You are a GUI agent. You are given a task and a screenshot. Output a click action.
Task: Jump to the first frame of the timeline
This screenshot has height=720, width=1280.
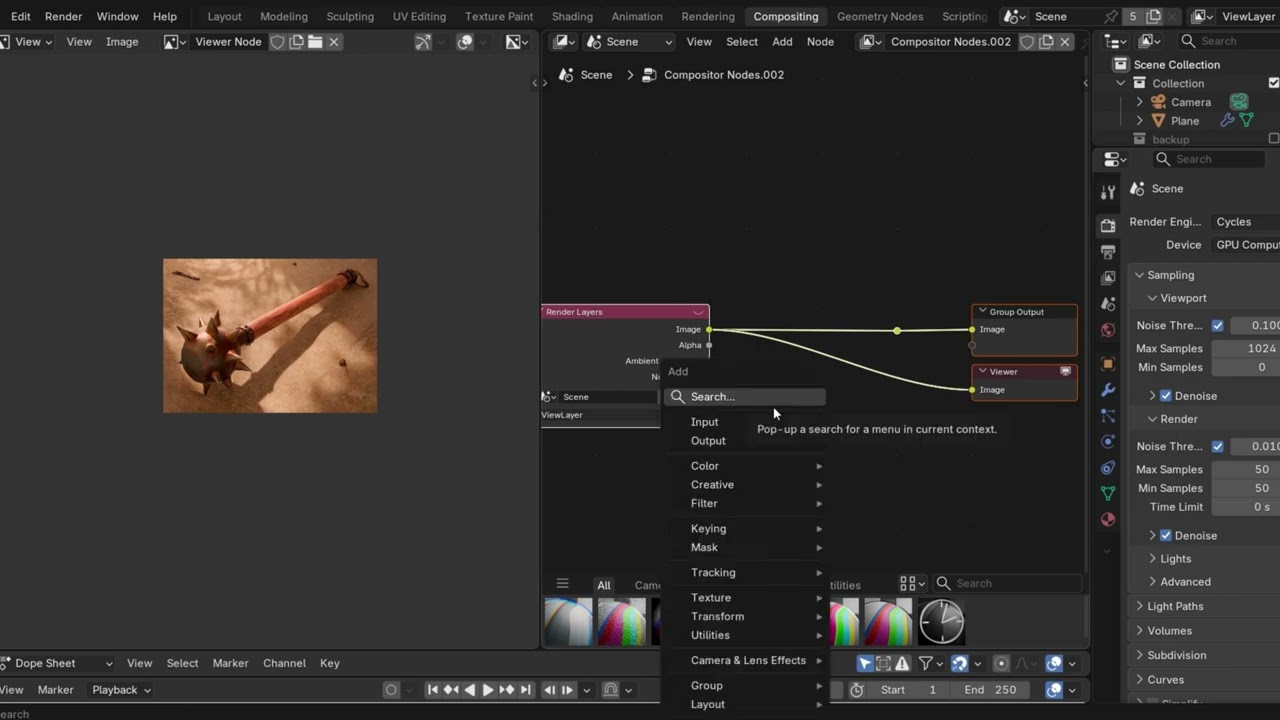pos(433,690)
